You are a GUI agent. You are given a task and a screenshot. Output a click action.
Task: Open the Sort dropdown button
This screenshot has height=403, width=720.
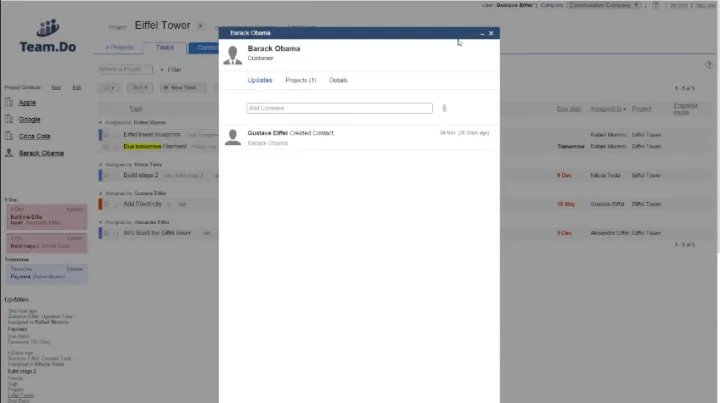click(x=140, y=88)
